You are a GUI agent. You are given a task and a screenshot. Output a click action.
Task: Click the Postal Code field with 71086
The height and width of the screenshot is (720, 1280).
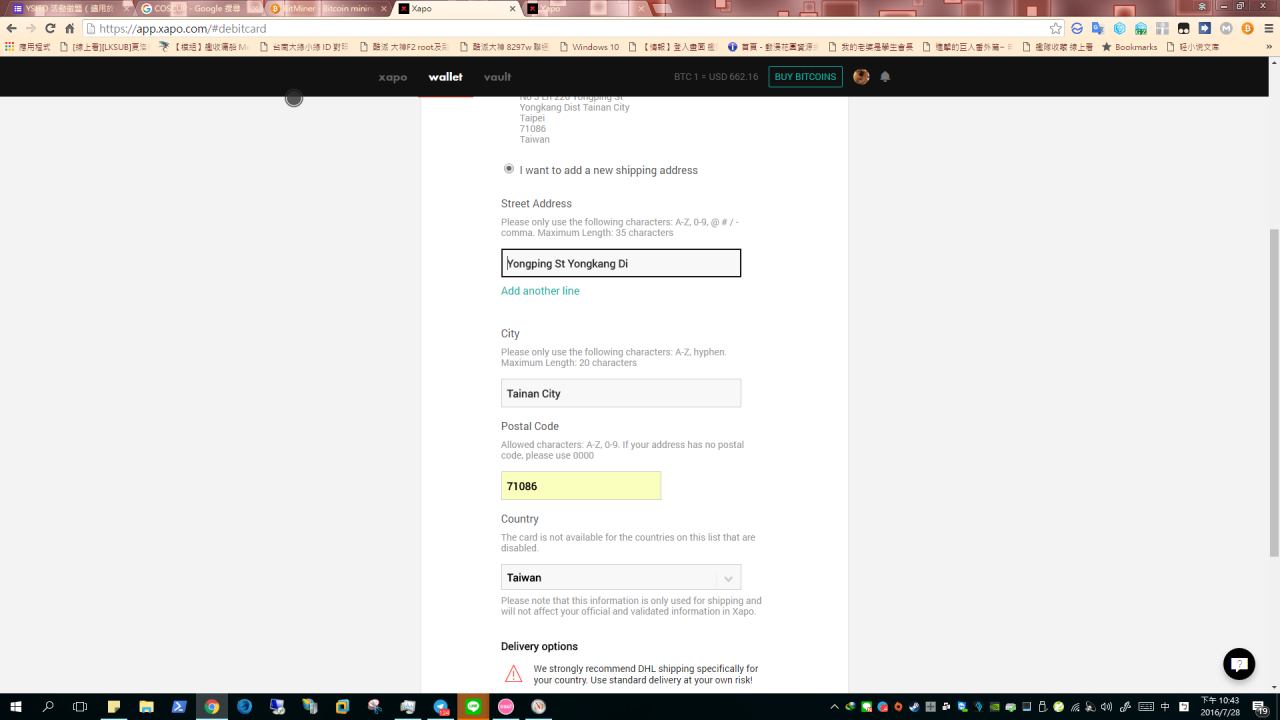[581, 486]
